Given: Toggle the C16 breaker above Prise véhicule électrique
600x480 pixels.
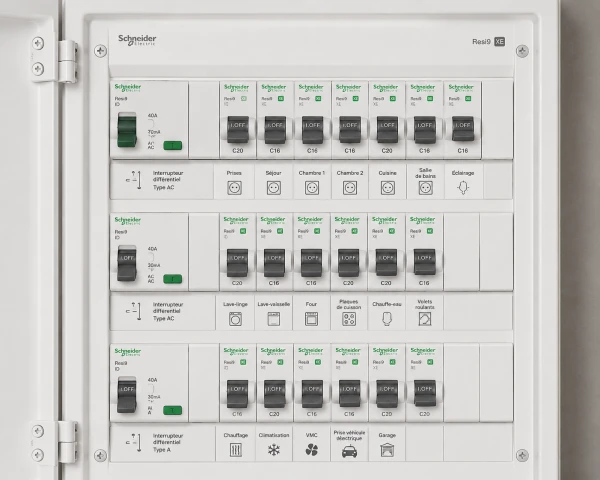Looking at the screenshot, I should tap(349, 393).
